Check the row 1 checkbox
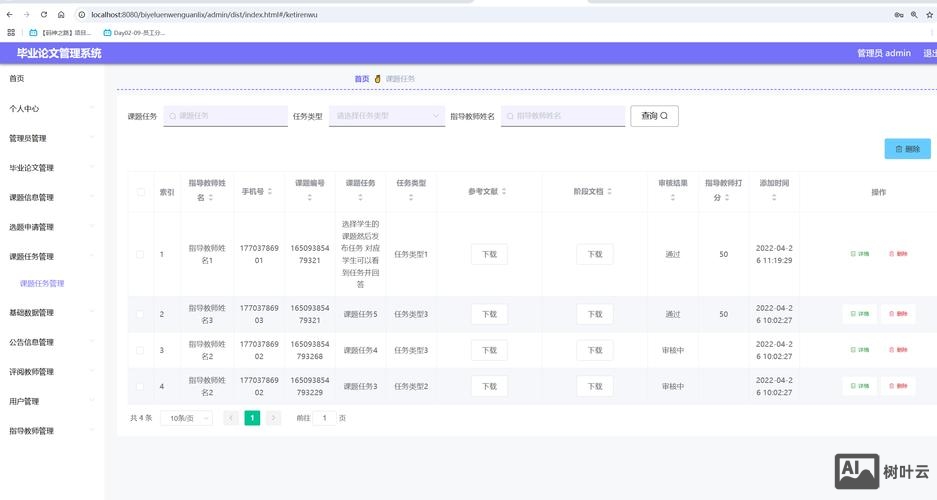The height and width of the screenshot is (500, 937). point(140,254)
